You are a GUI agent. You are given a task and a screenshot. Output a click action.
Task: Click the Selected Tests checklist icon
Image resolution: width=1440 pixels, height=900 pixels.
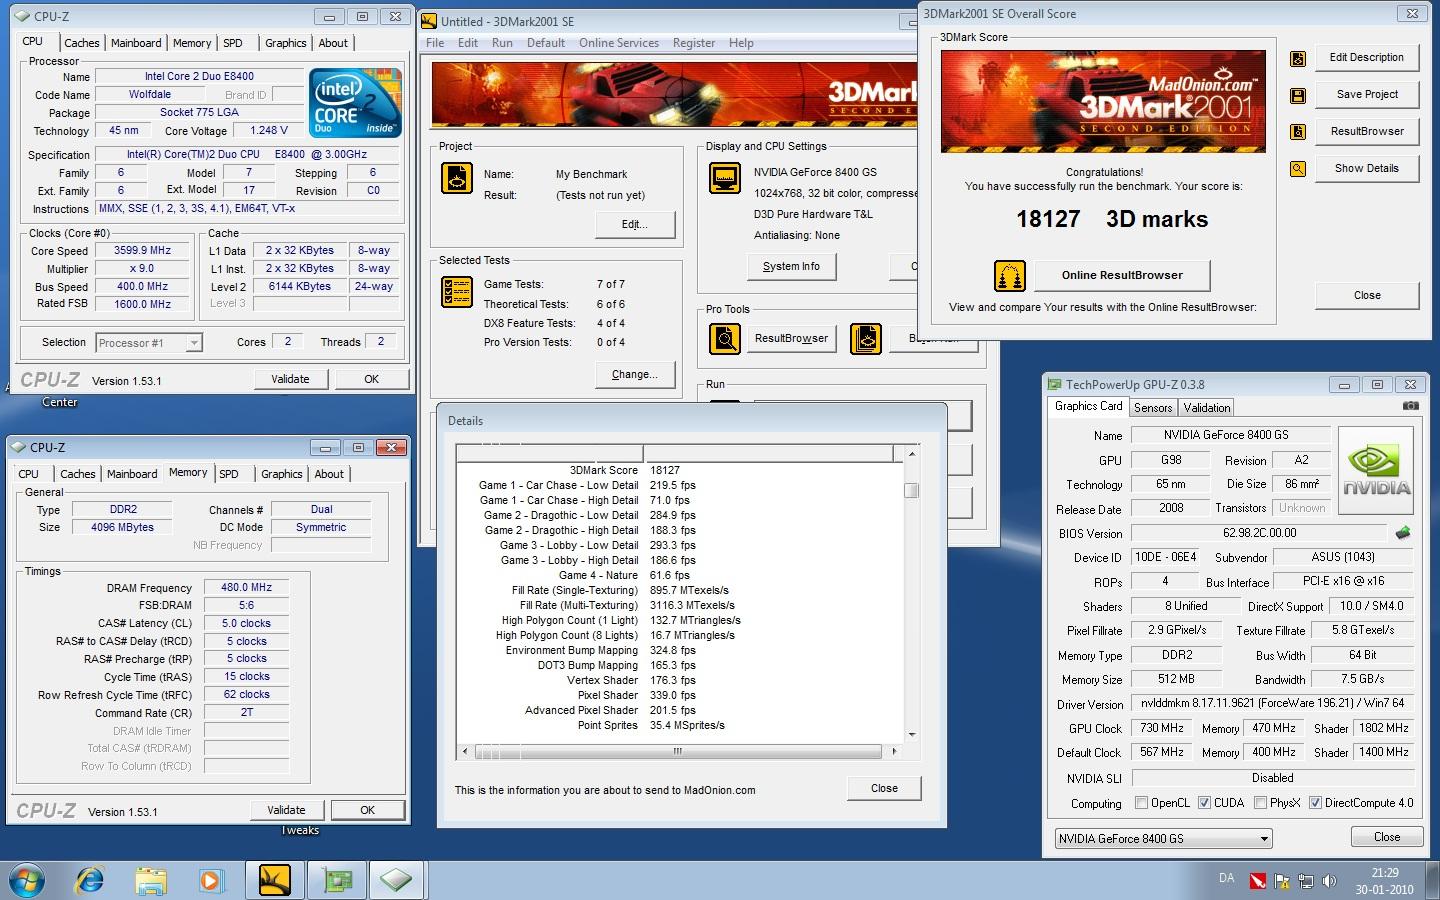point(457,291)
